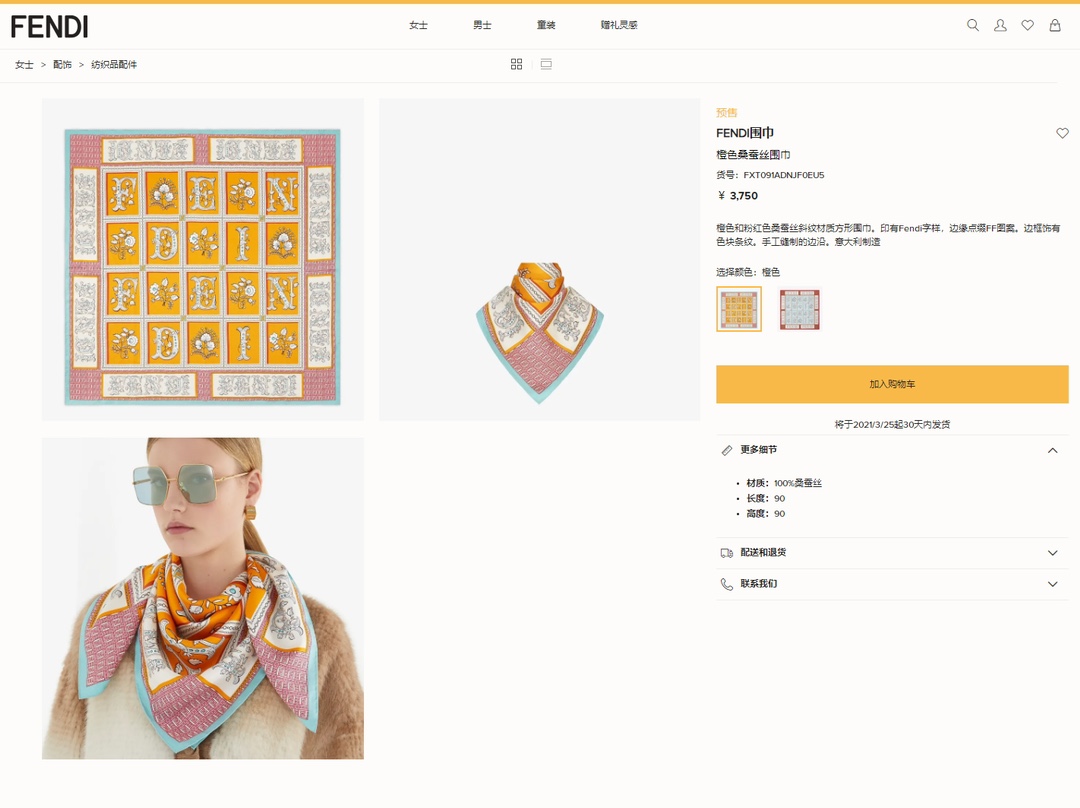Switch to grid view layout icon
The height and width of the screenshot is (808, 1080).
point(516,64)
